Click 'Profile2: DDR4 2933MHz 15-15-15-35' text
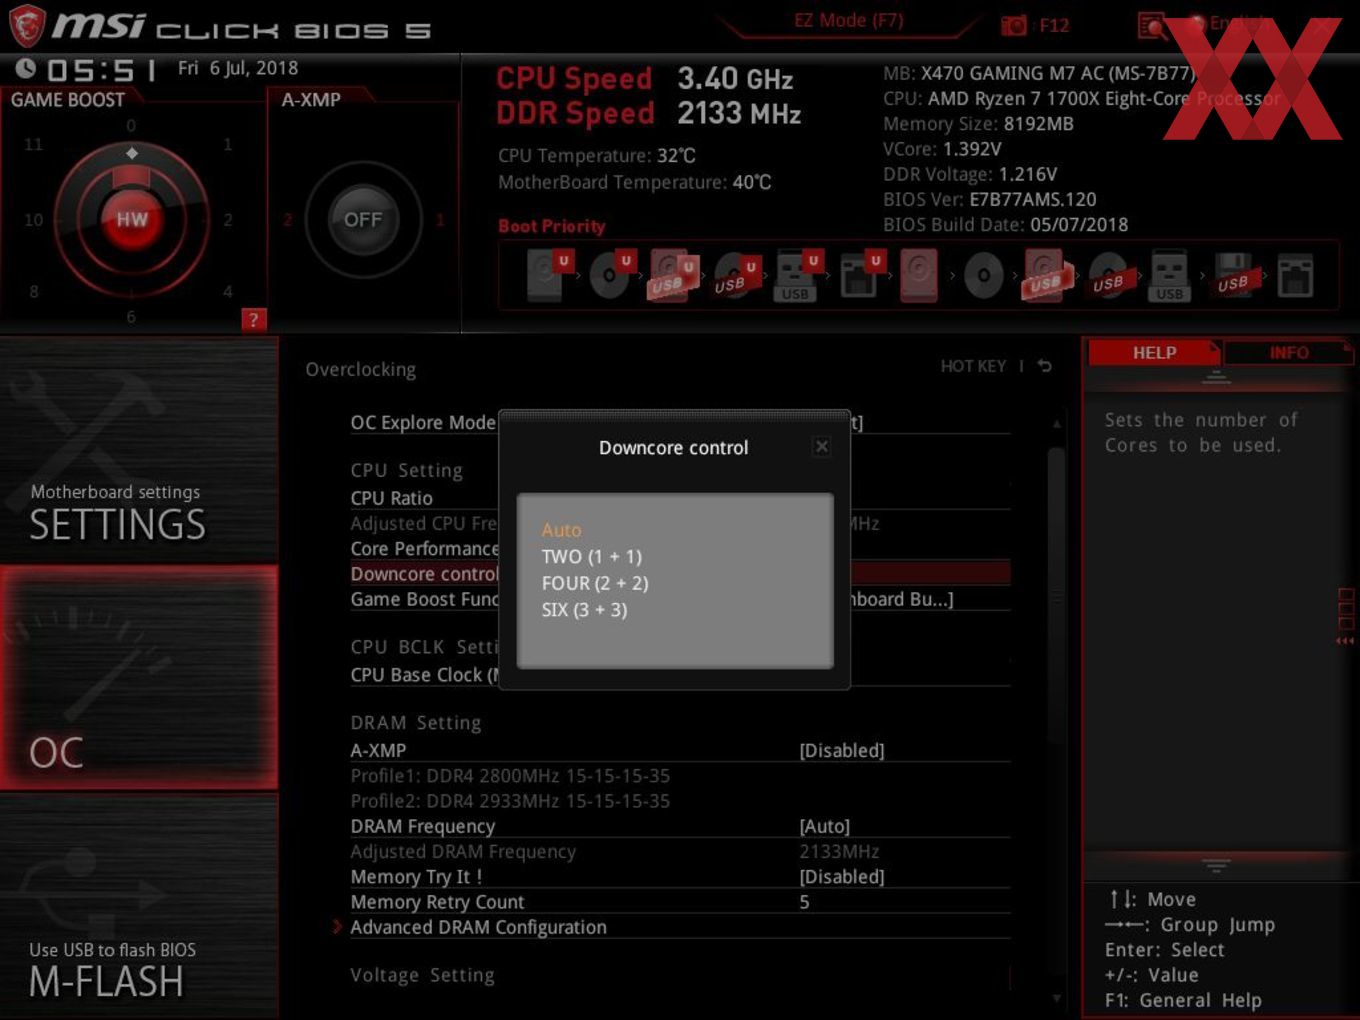Screen dimensions: 1360x1020 tap(510, 801)
